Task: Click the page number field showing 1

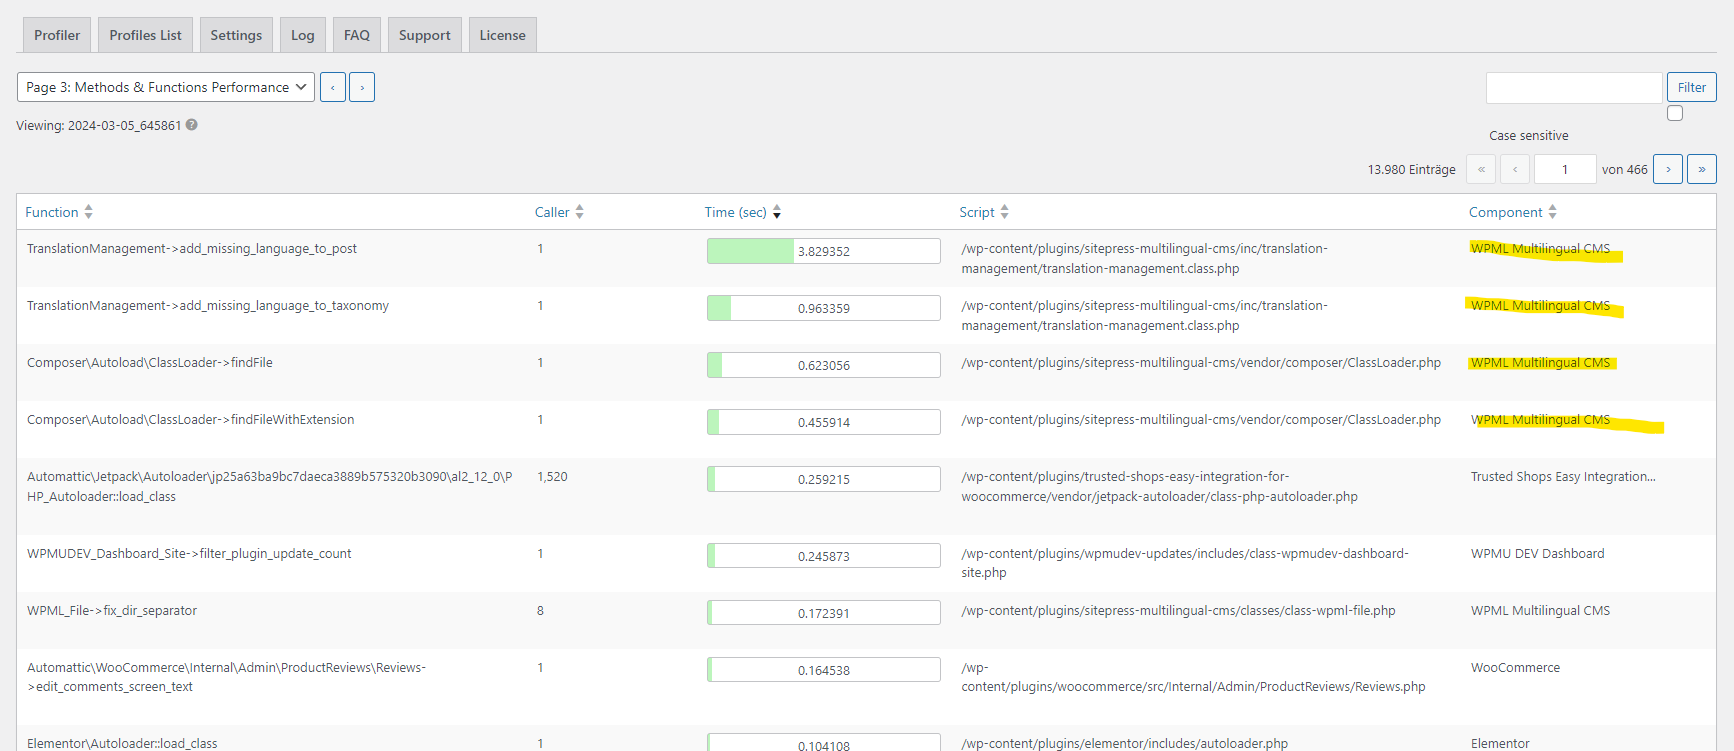Action: [x=1565, y=169]
